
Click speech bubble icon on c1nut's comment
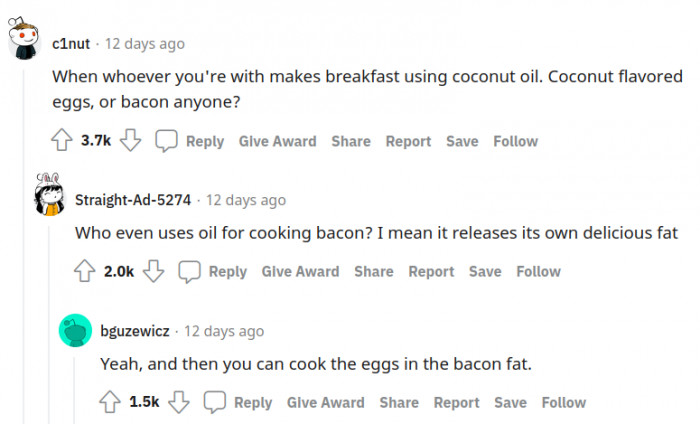click(166, 141)
